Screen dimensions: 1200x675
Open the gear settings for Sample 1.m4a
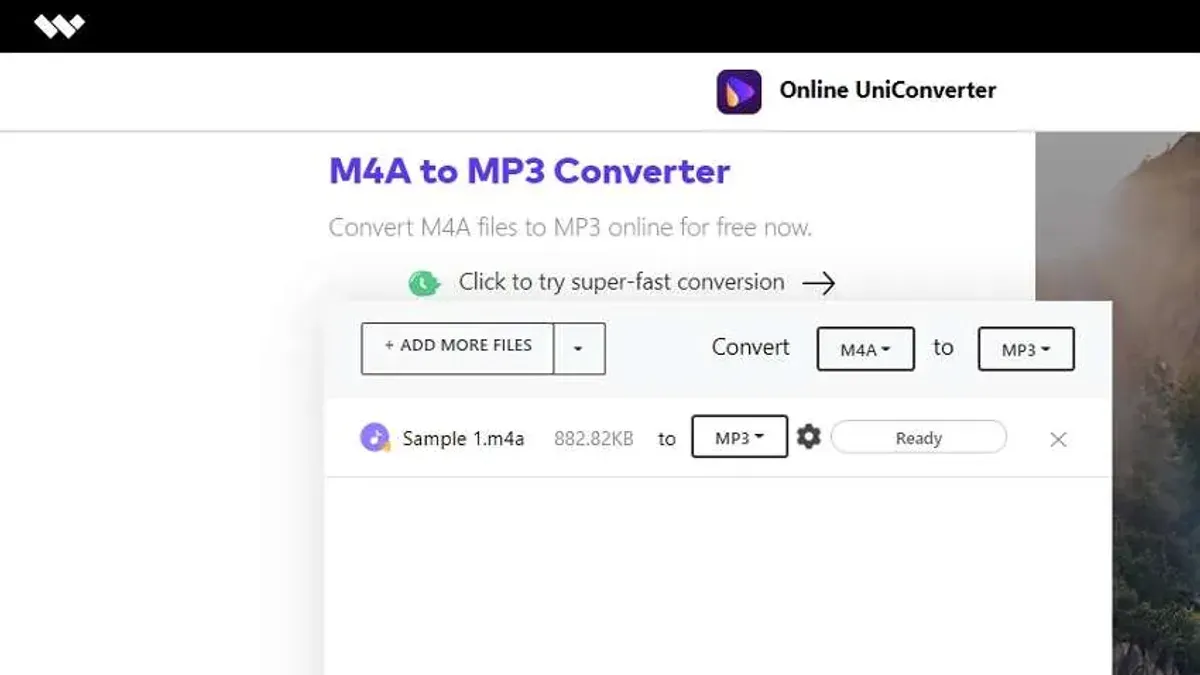(x=809, y=437)
